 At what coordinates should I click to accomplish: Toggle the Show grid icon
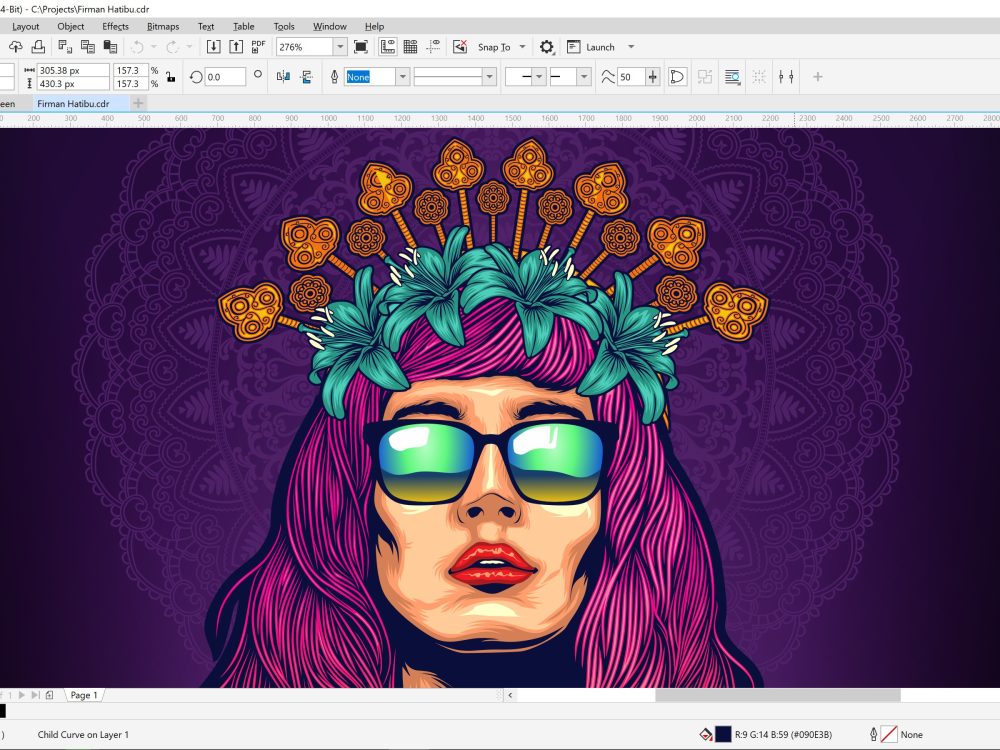pyautogui.click(x=411, y=47)
